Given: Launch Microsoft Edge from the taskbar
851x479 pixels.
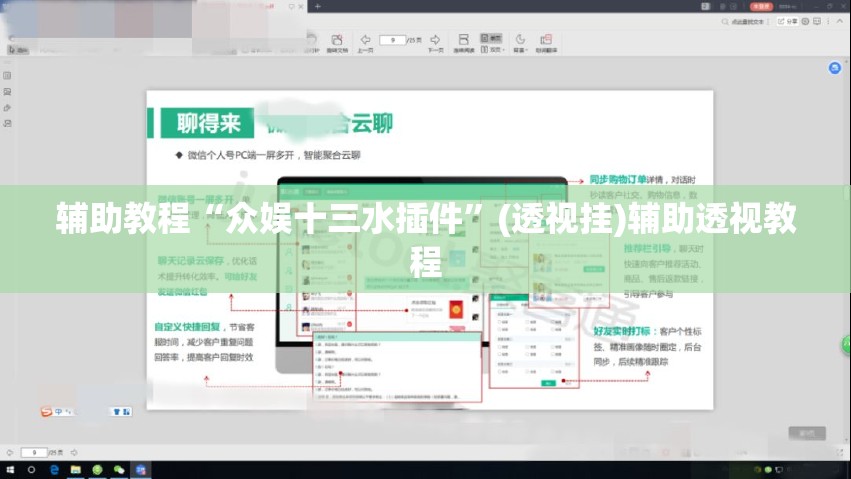Looking at the screenshot, I should tap(54, 470).
